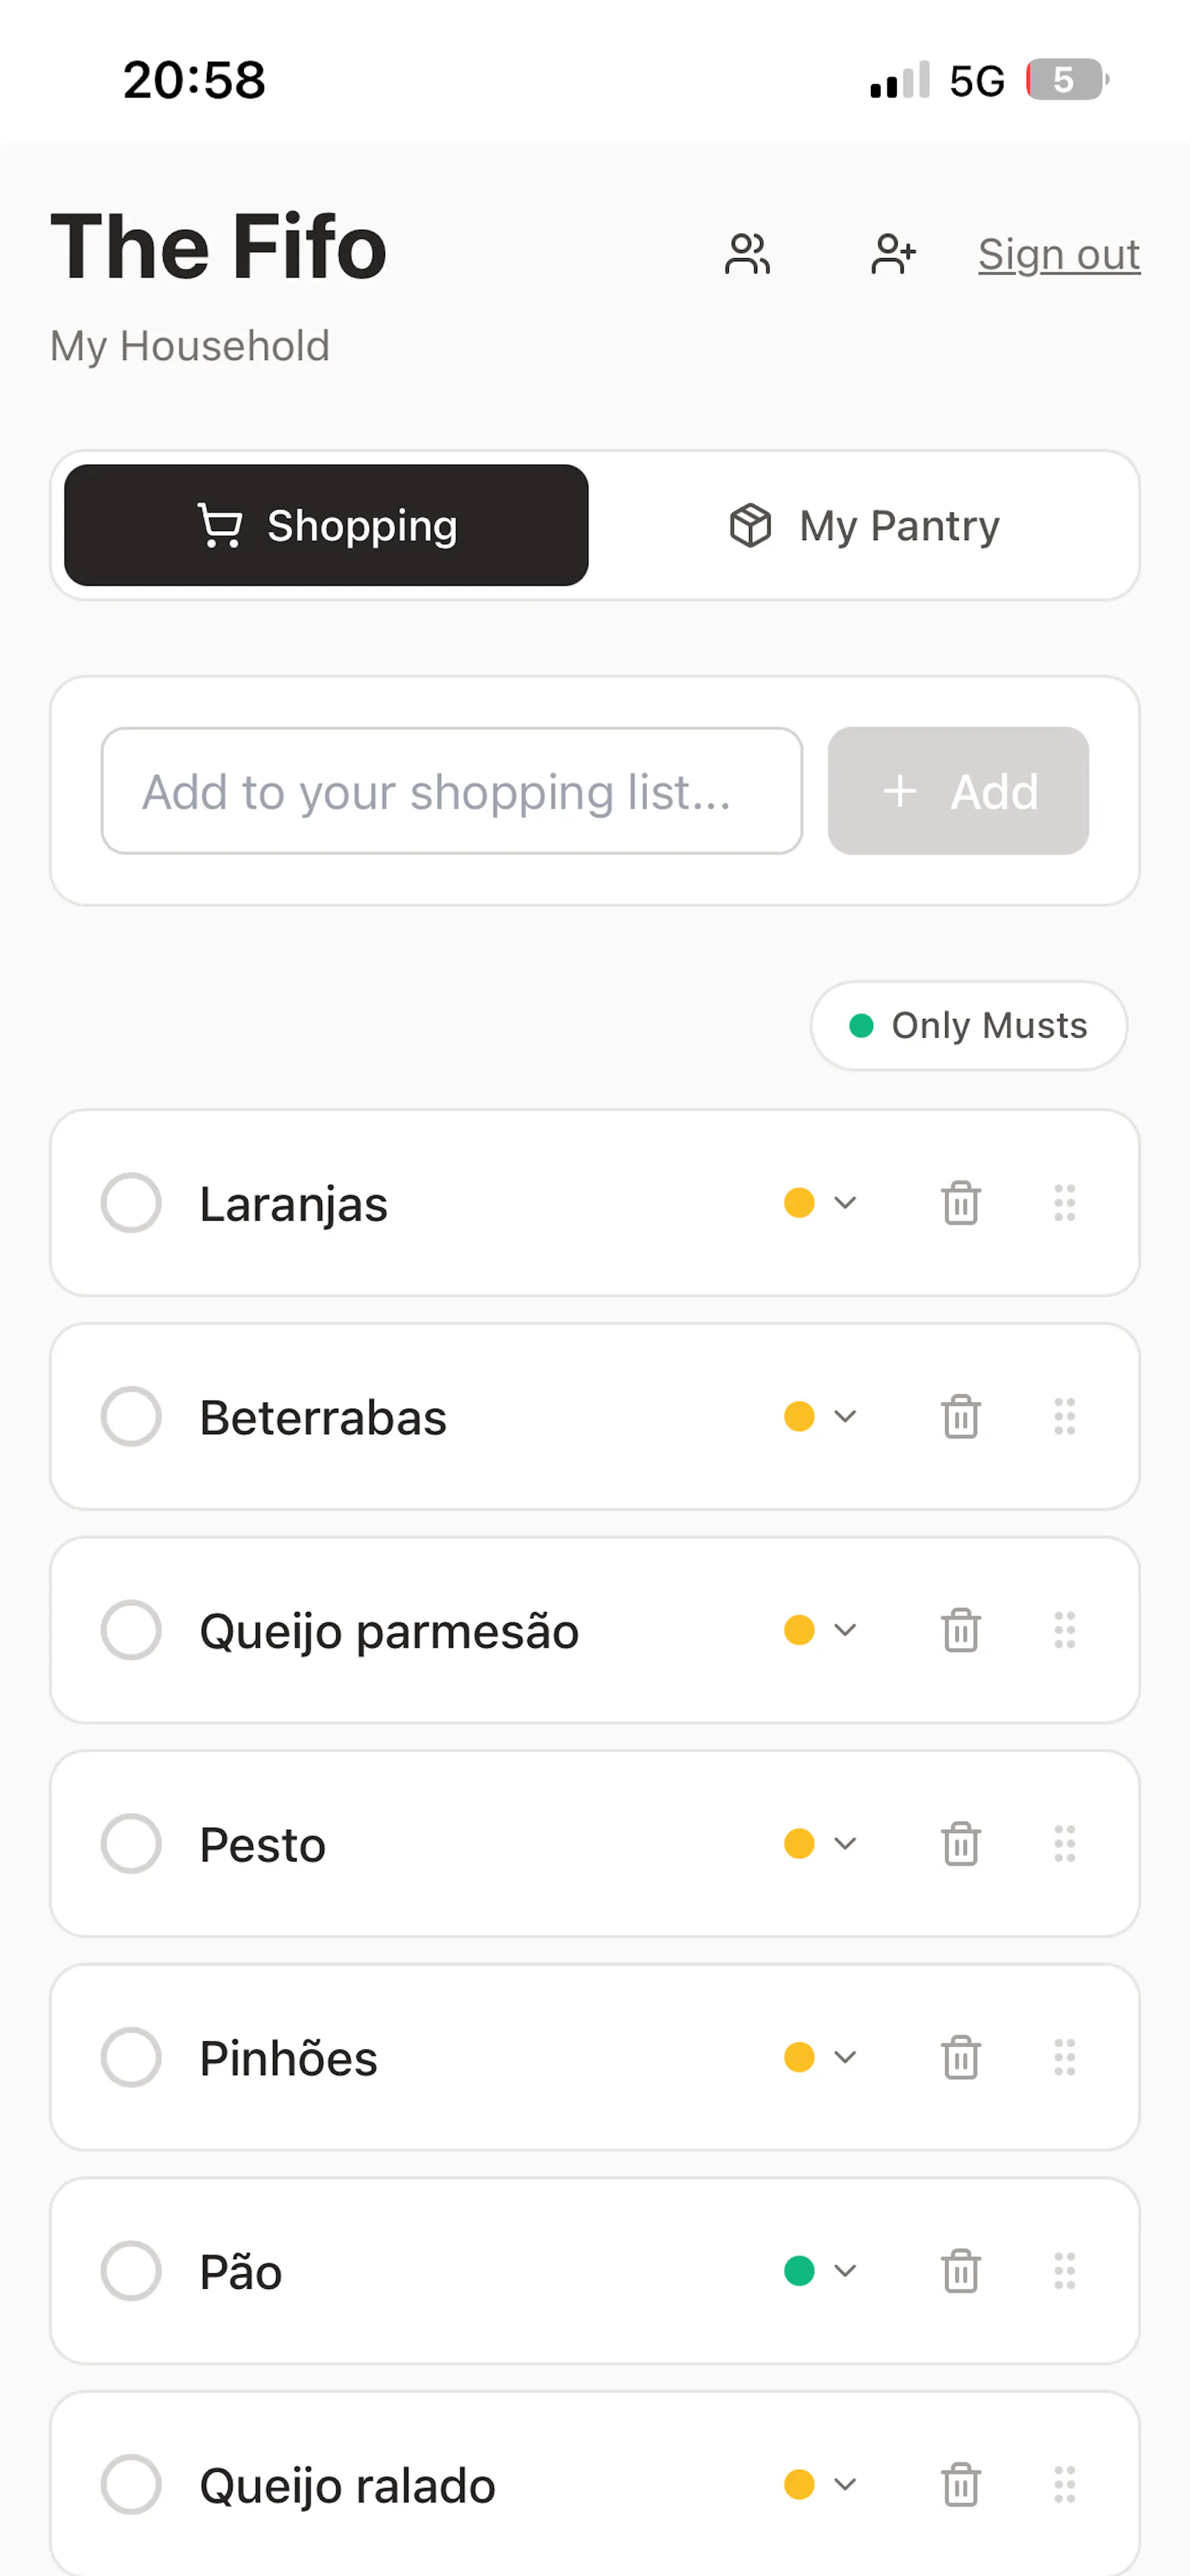Delete the Laranjas item
1190x2576 pixels.
tap(960, 1203)
